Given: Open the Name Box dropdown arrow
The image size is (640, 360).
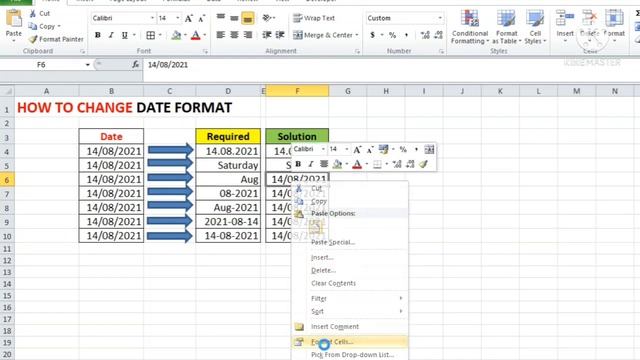Looking at the screenshot, I should [x=87, y=65].
